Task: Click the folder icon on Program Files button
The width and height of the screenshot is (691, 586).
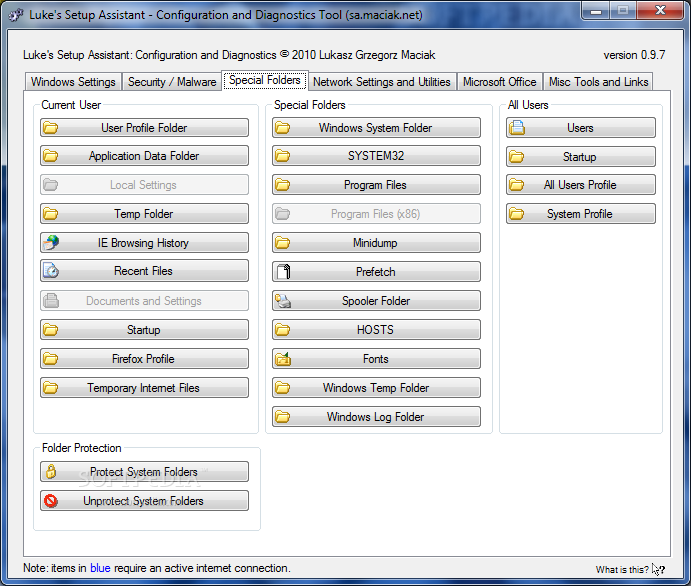Action: 282,185
